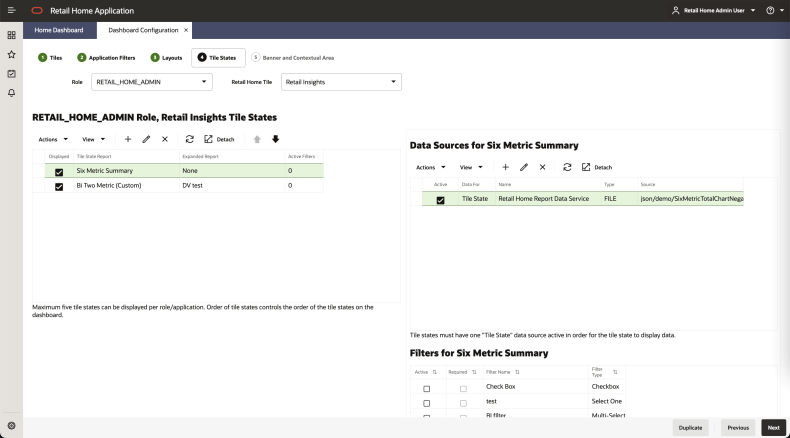Open the Retail Home Tile dropdown
The height and width of the screenshot is (438, 790).
click(x=341, y=82)
